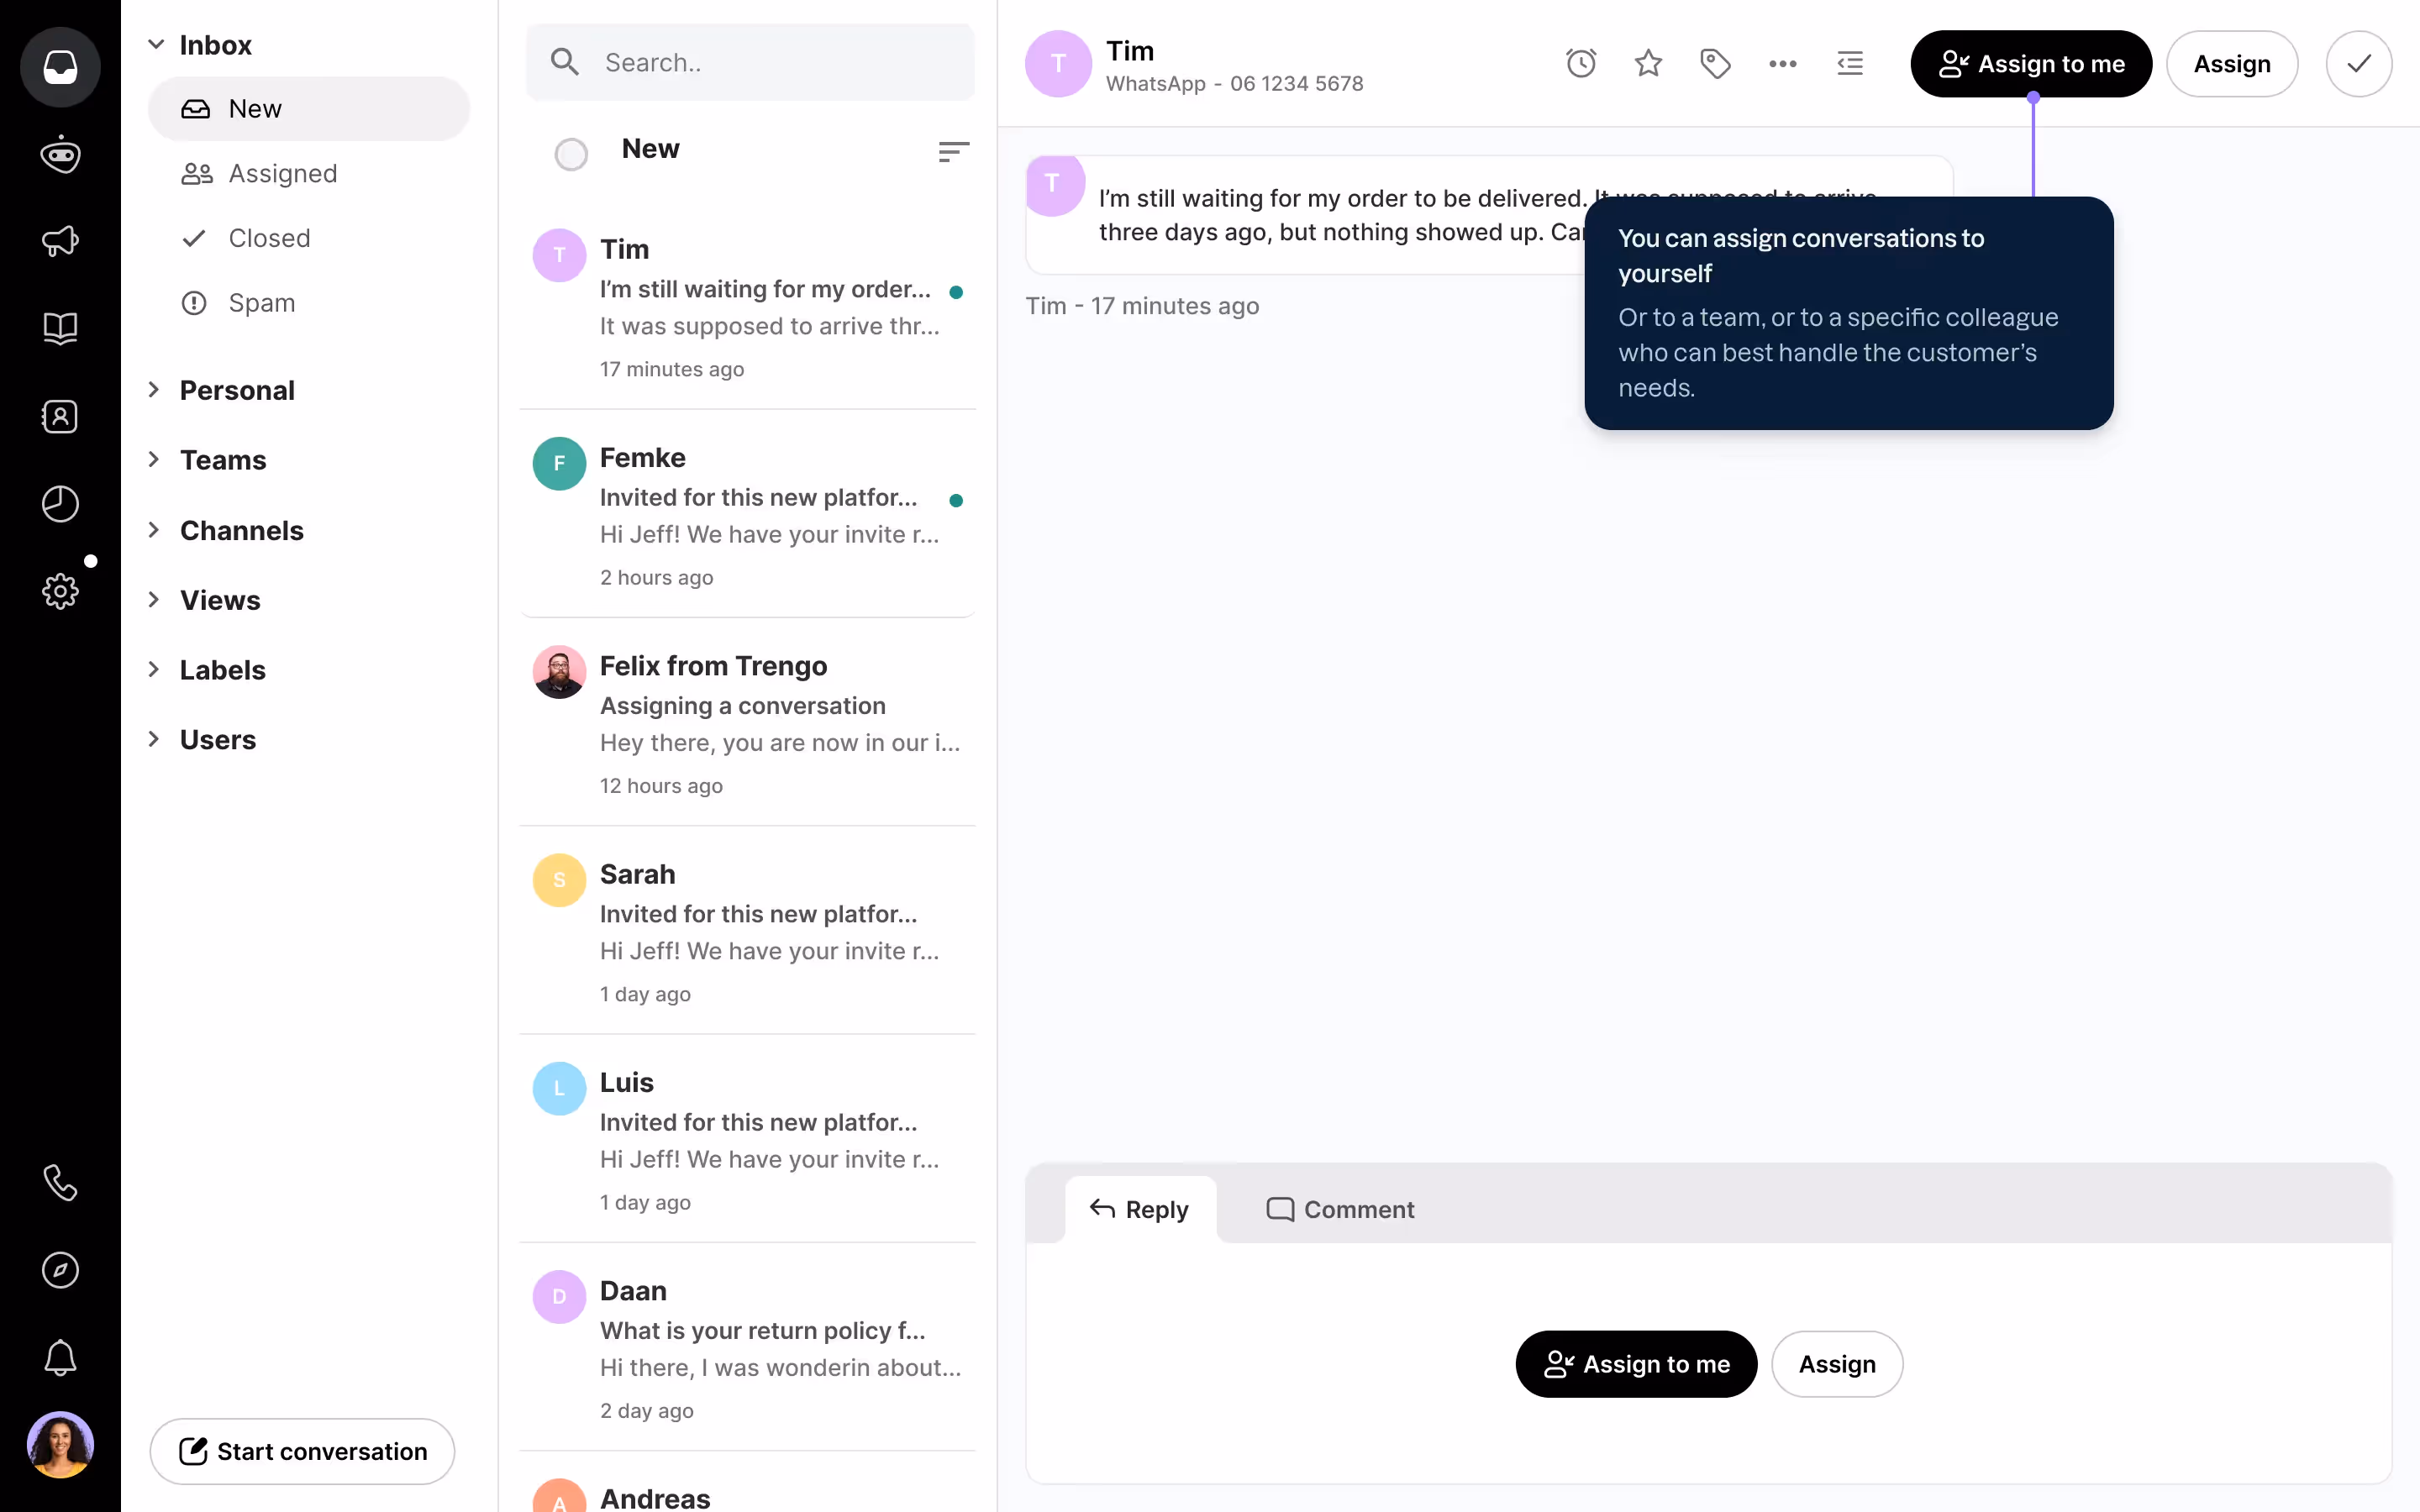
Task: Open the phone call icon
Action: tap(60, 1183)
